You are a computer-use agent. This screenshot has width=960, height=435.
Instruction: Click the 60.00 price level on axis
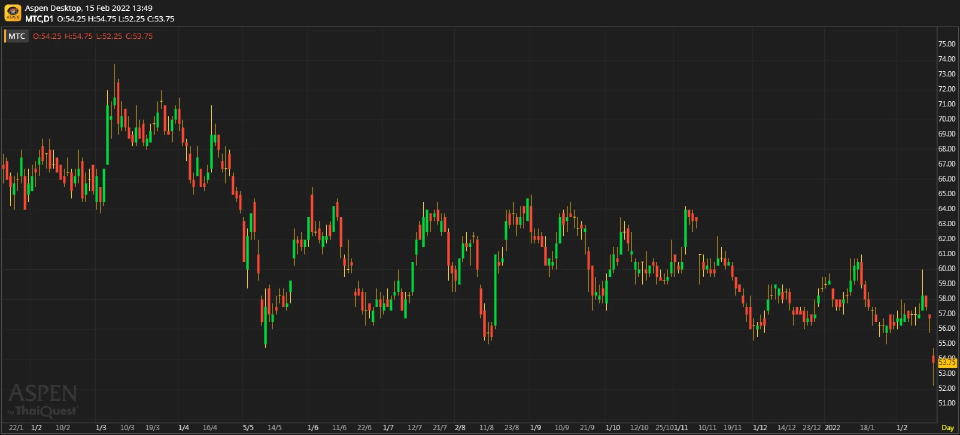pos(946,268)
